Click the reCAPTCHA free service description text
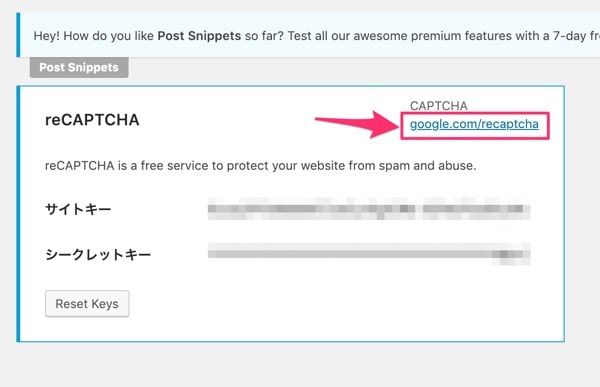 pos(261,166)
